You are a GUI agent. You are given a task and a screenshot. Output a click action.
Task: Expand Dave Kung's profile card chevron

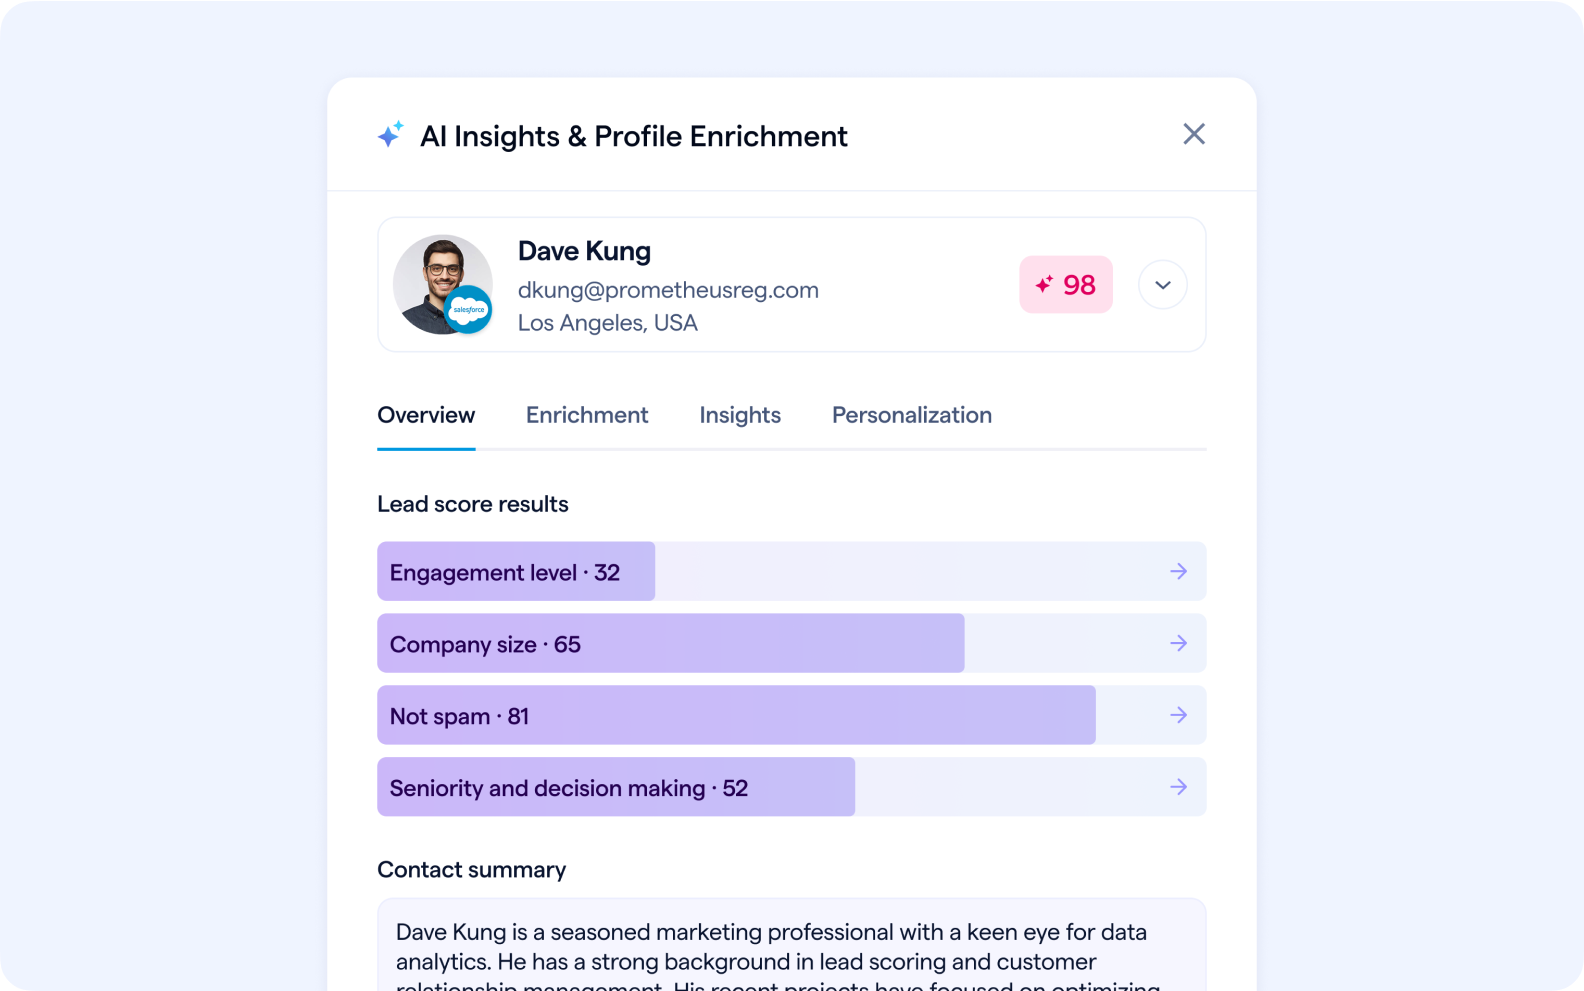[1163, 285]
